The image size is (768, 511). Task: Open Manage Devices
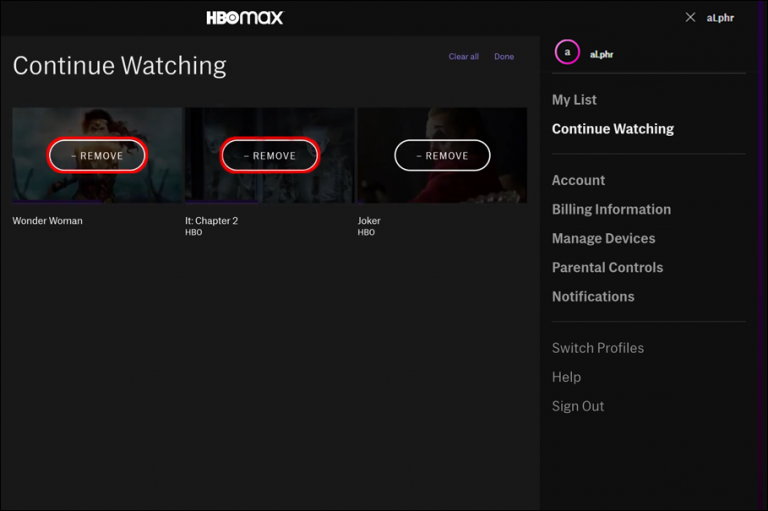coord(603,239)
